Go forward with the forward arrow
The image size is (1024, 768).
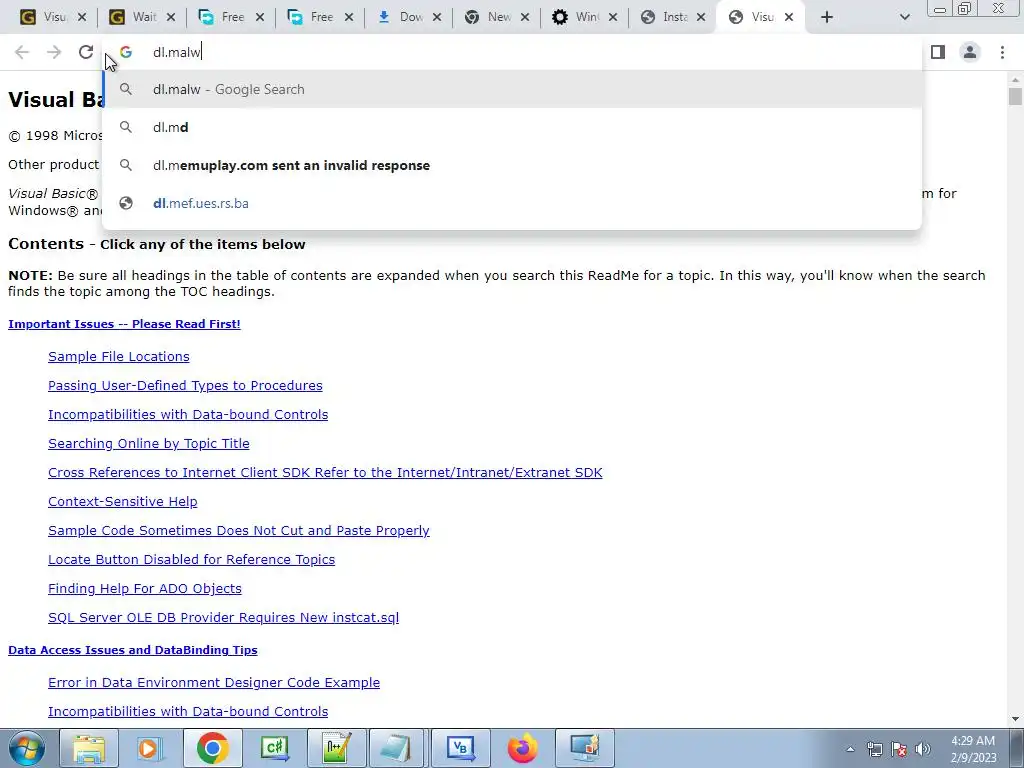click(x=54, y=52)
